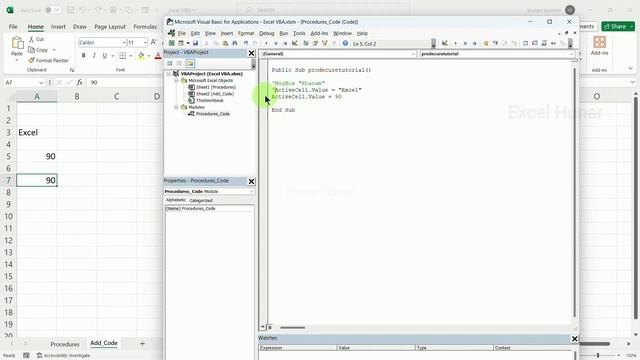Select Procedures_Code module in Project tree

tap(213, 114)
